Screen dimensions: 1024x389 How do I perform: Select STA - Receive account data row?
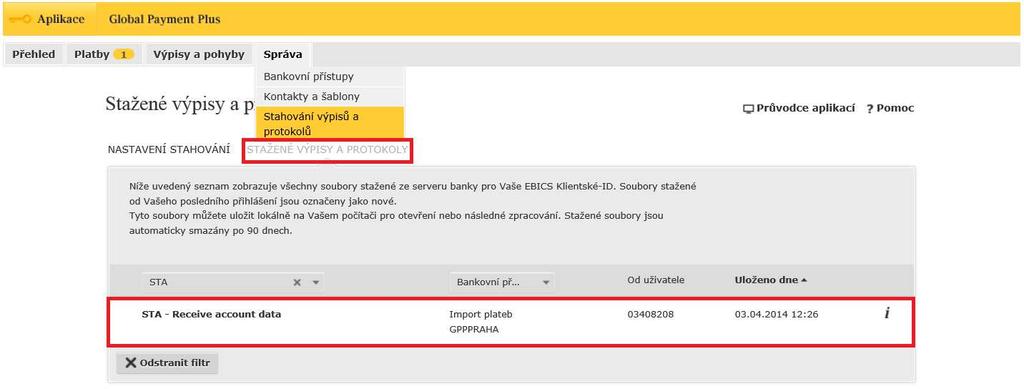point(511,322)
